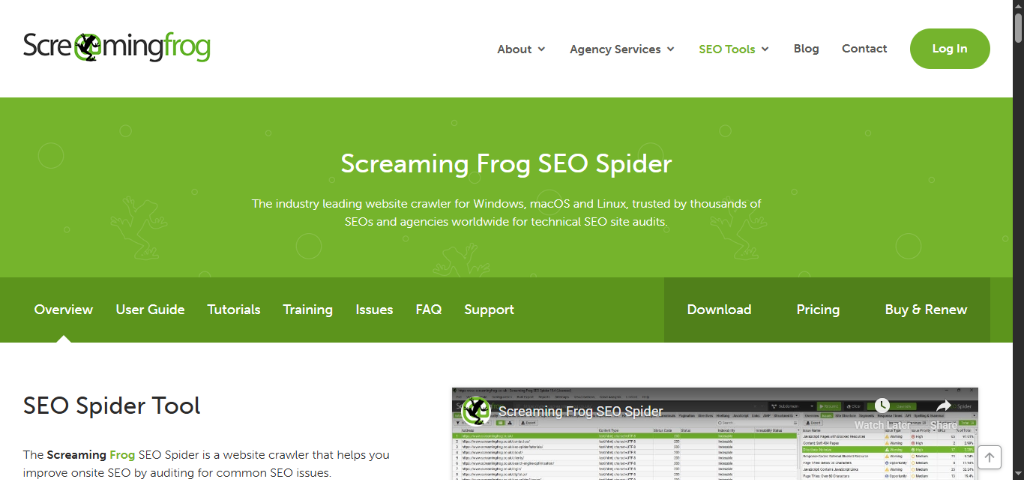Click the Log In button
The image size is (1024, 480).
[x=950, y=48]
